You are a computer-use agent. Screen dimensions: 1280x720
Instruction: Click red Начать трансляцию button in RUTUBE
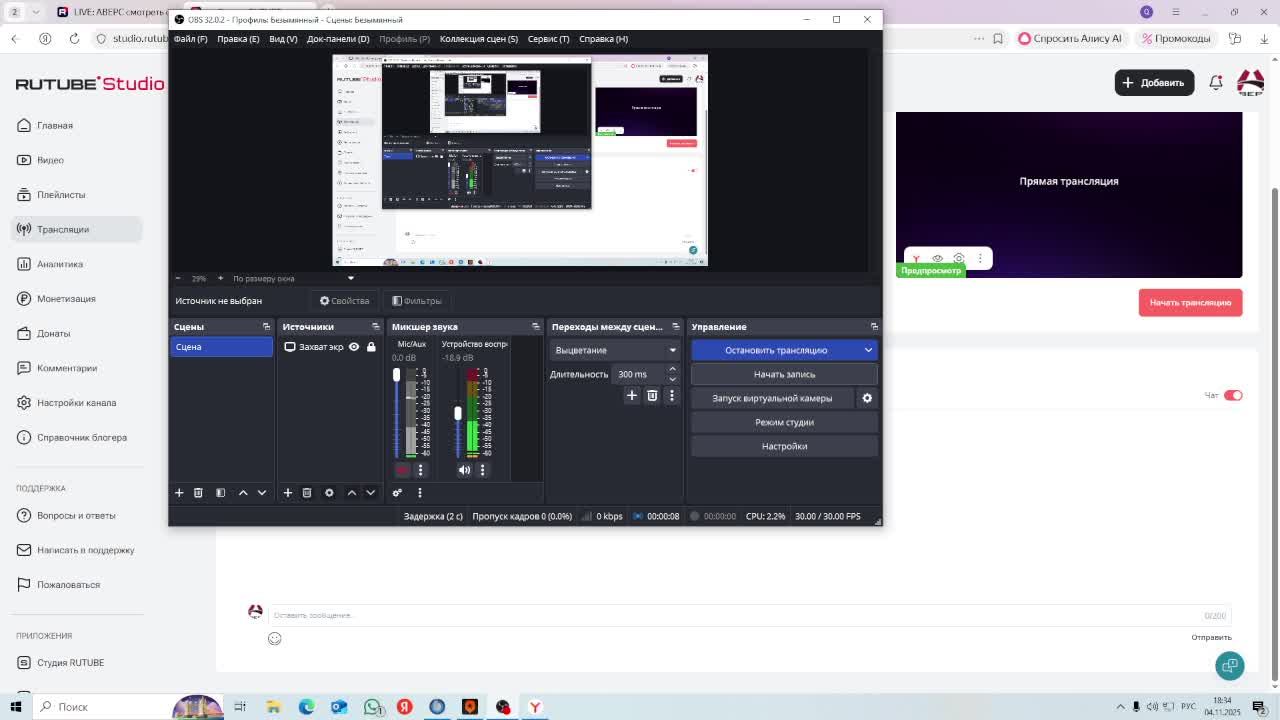pos(1190,303)
